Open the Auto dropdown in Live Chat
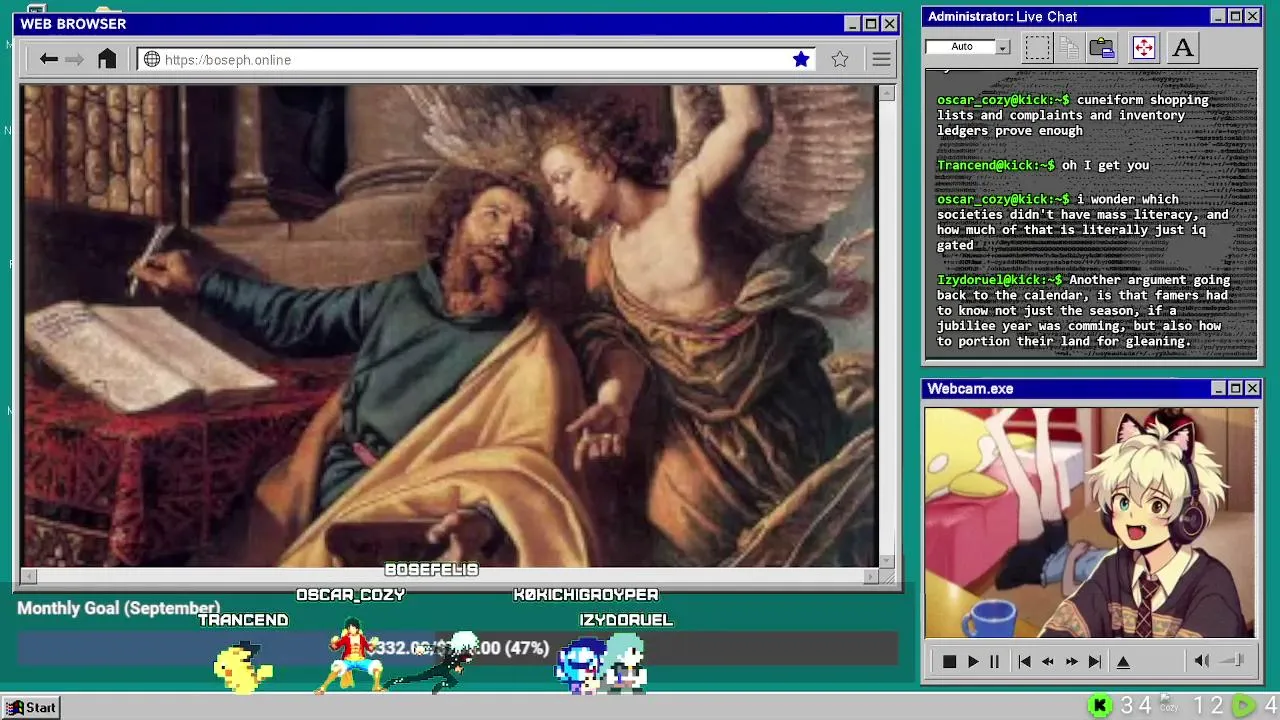Image resolution: width=1280 pixels, height=720 pixels. [1003, 47]
